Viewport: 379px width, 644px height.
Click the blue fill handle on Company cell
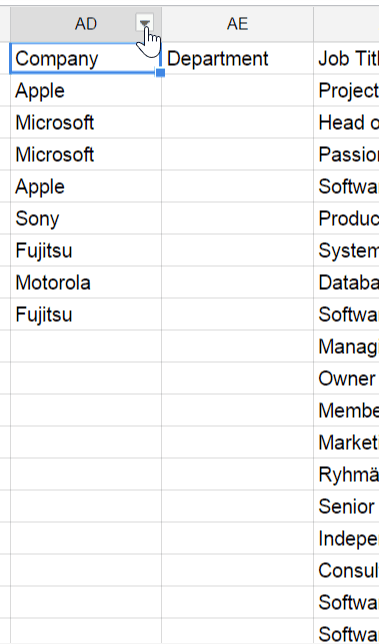point(161,73)
